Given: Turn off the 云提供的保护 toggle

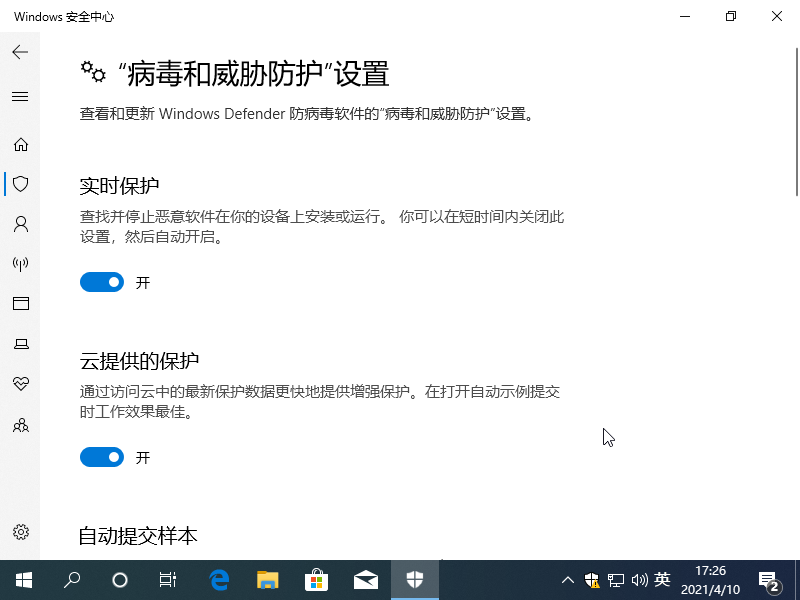Looking at the screenshot, I should click(x=101, y=457).
